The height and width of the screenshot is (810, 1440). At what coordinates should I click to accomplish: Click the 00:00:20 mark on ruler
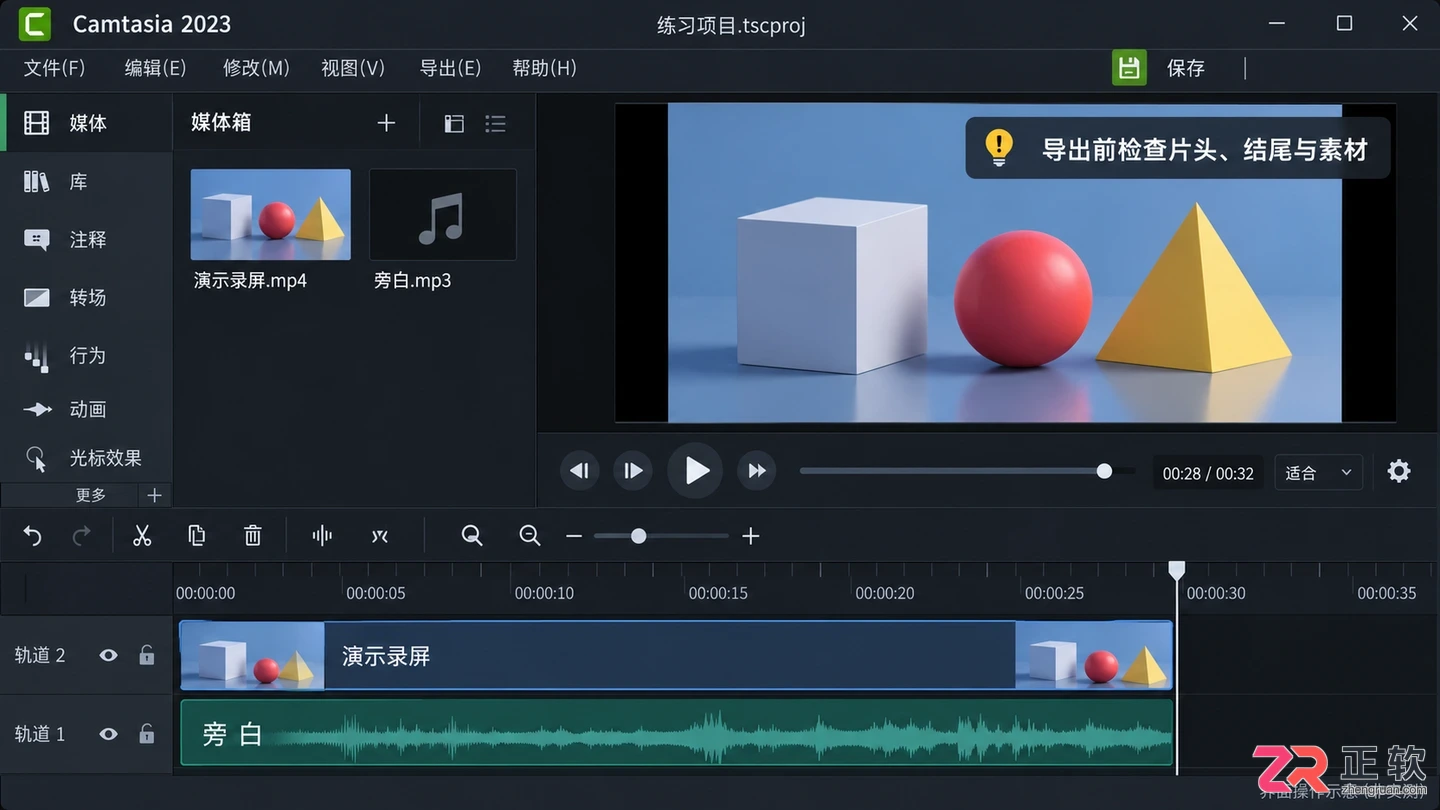885,593
